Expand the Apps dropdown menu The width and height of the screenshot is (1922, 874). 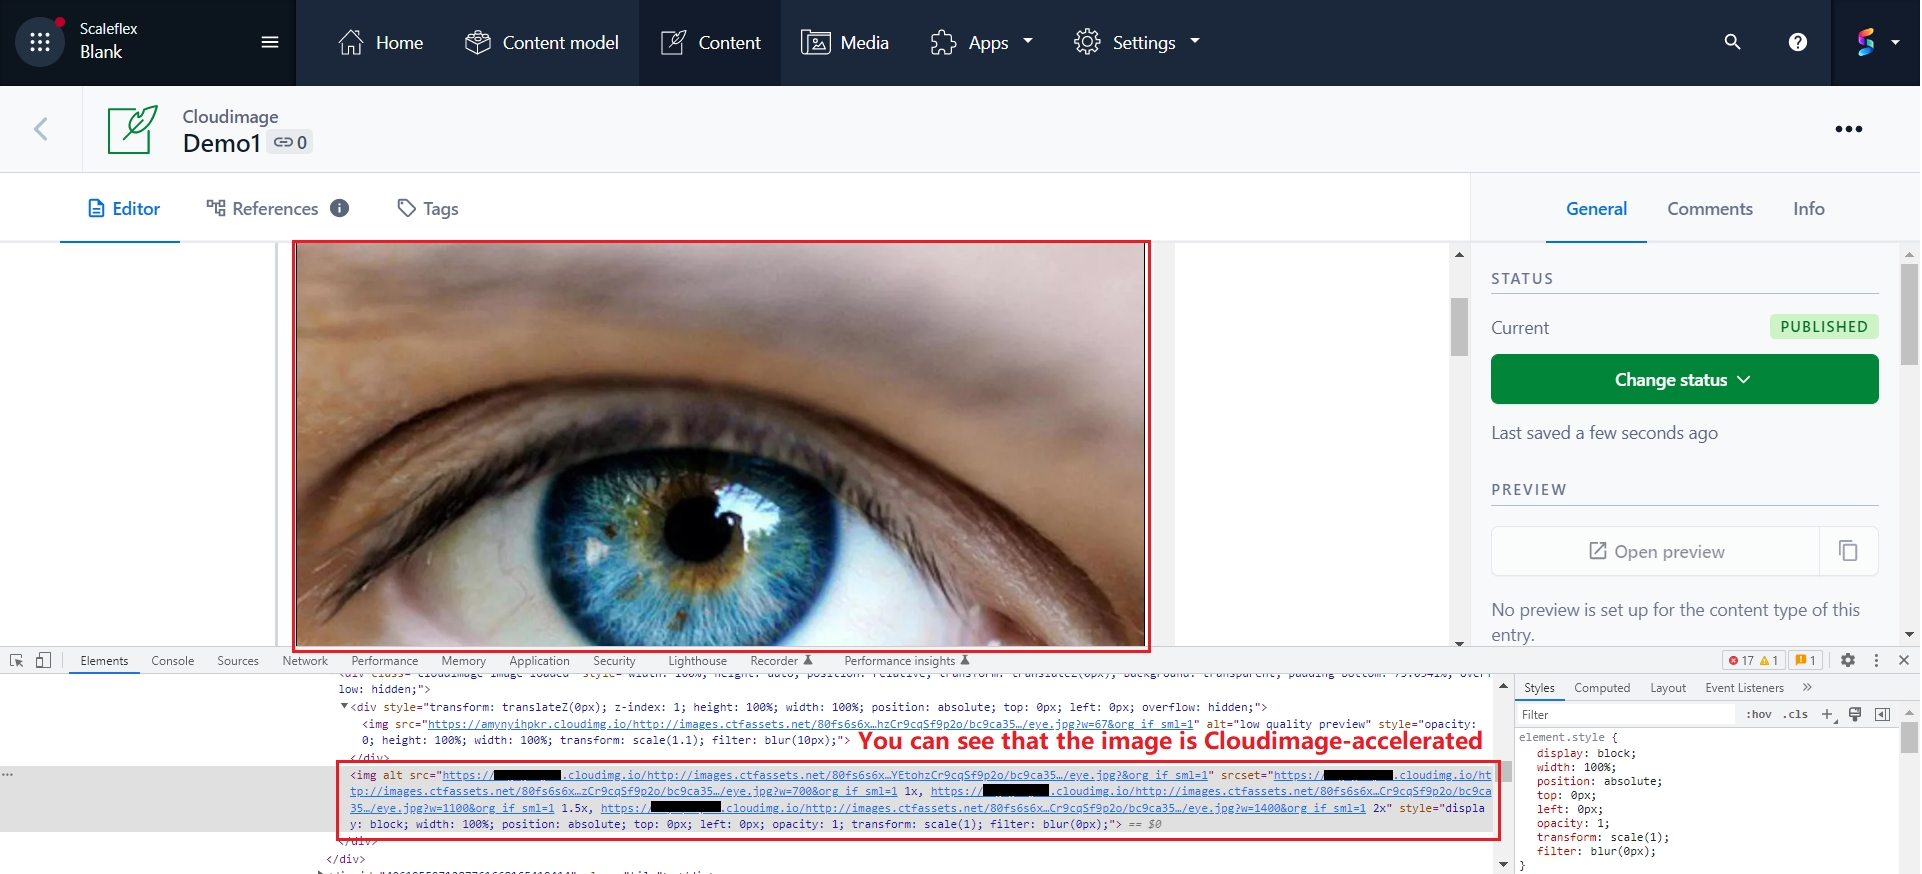[x=981, y=42]
